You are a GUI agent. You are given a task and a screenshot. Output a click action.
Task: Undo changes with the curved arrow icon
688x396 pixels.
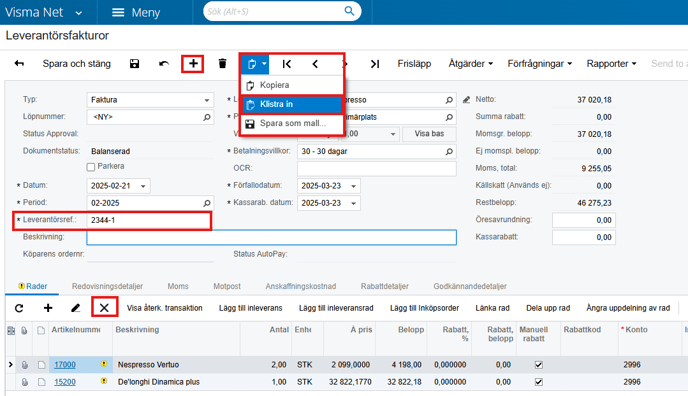click(x=164, y=64)
